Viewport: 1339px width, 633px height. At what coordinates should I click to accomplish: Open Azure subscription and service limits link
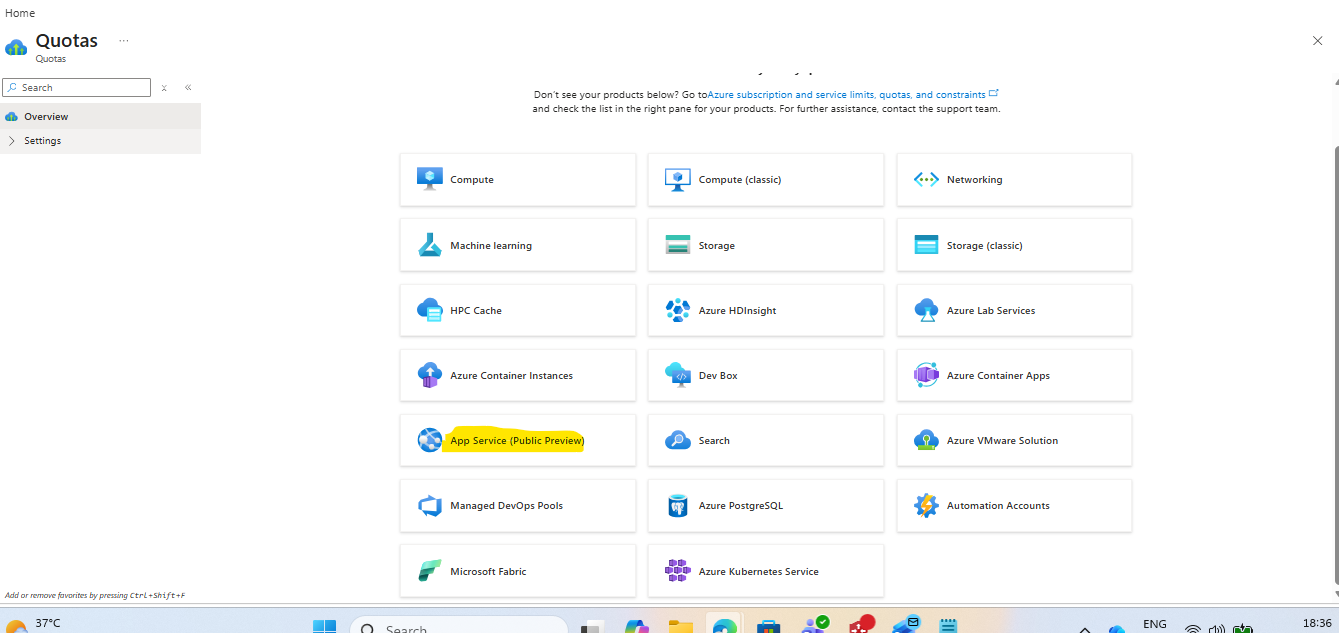click(x=853, y=95)
